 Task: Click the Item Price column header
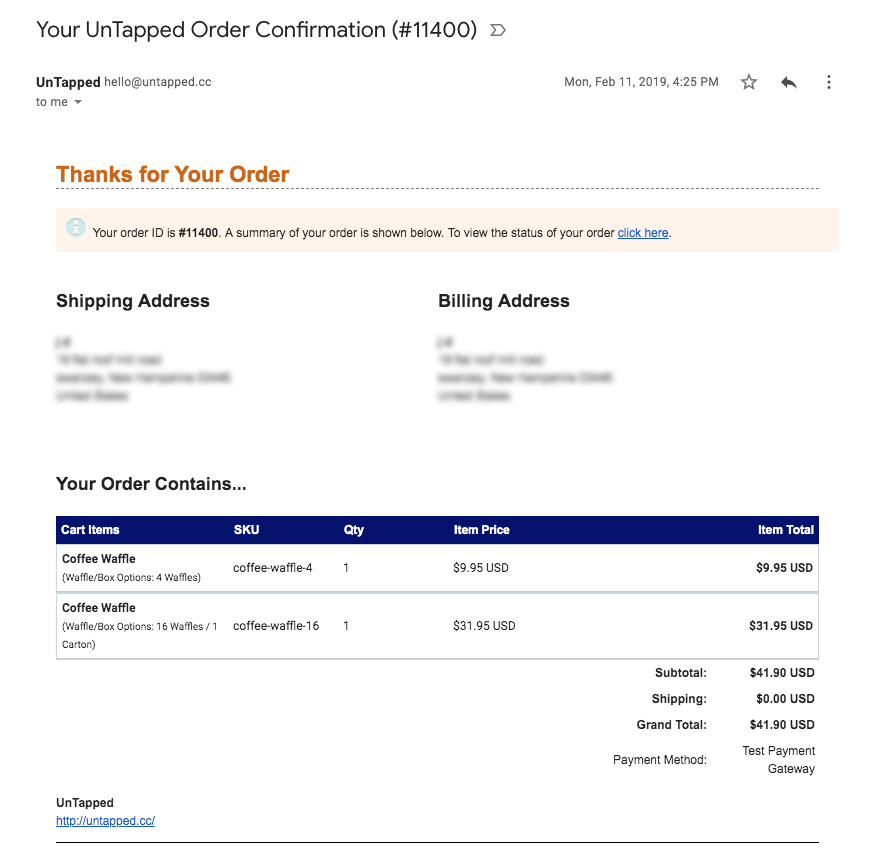[x=482, y=530]
